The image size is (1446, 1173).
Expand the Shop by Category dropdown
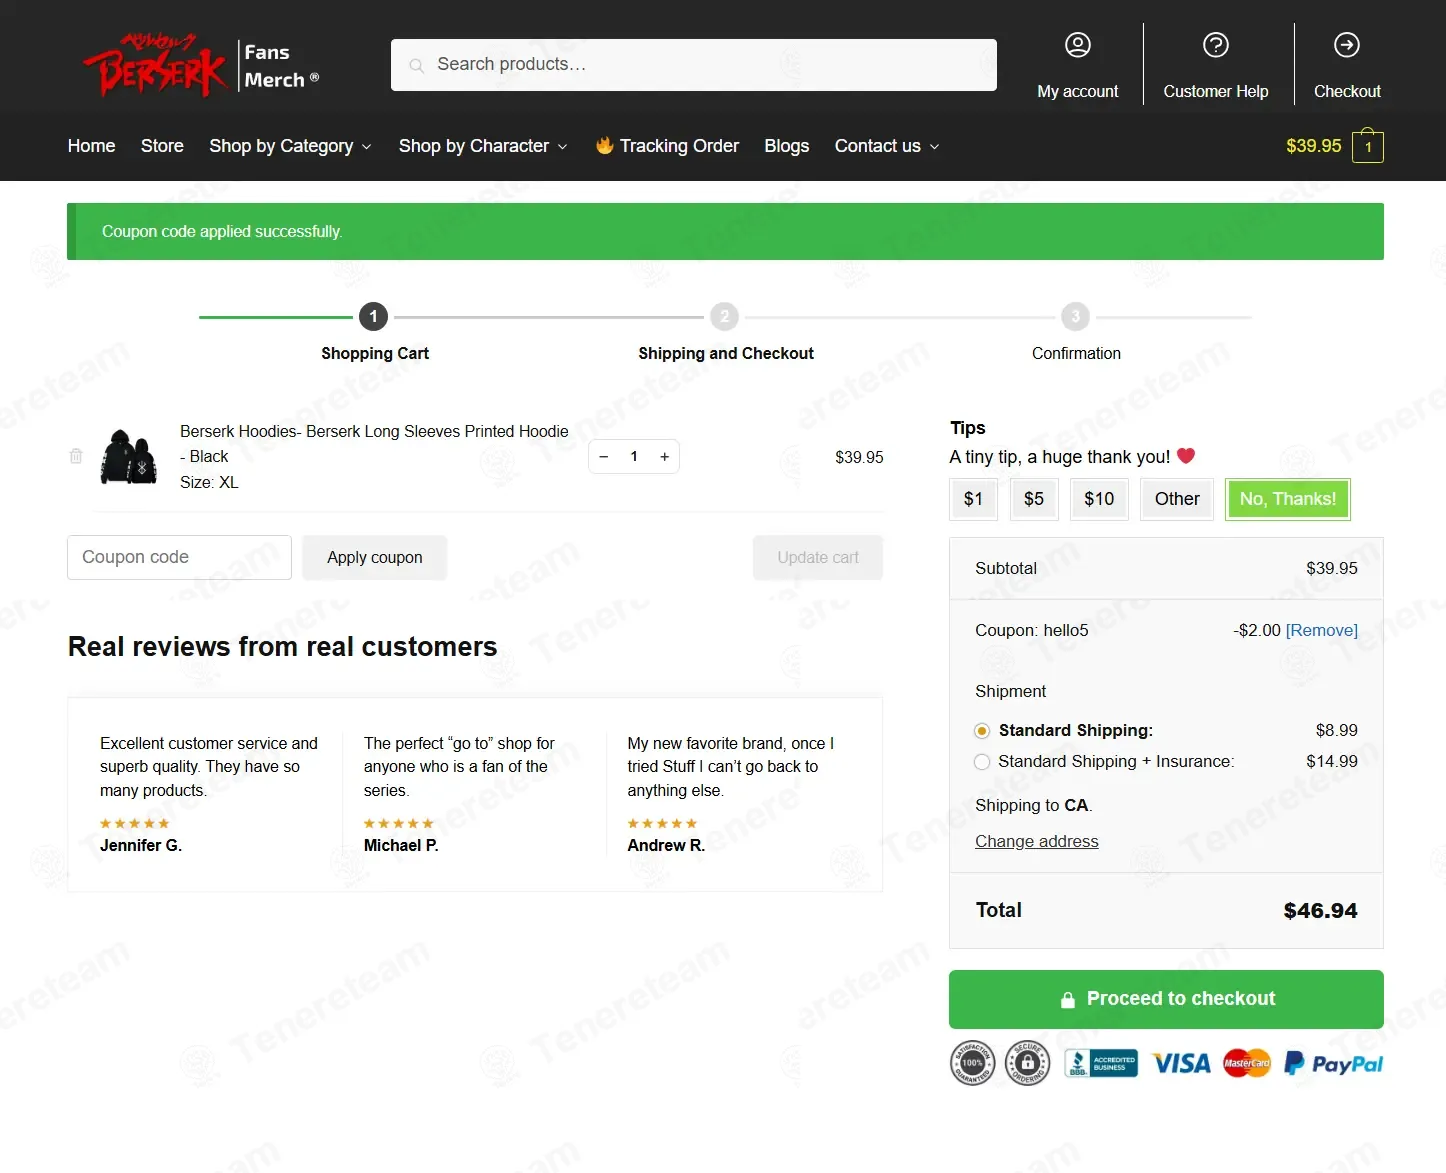click(x=290, y=146)
